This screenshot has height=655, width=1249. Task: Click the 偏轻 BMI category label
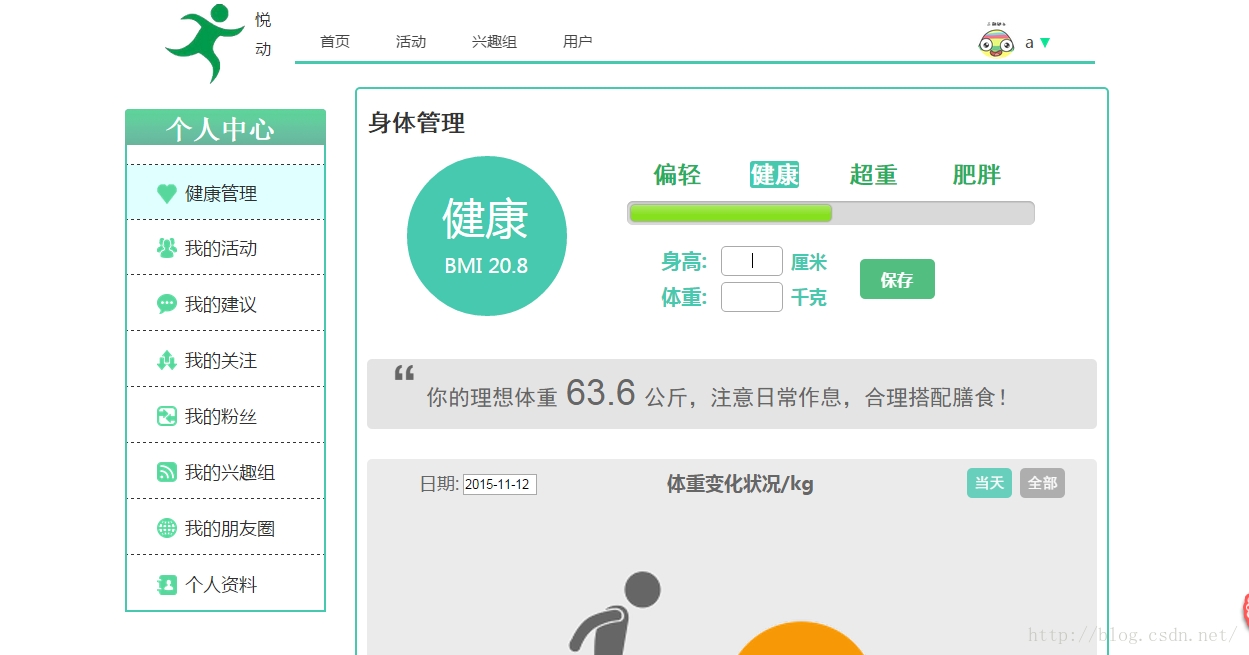point(677,175)
